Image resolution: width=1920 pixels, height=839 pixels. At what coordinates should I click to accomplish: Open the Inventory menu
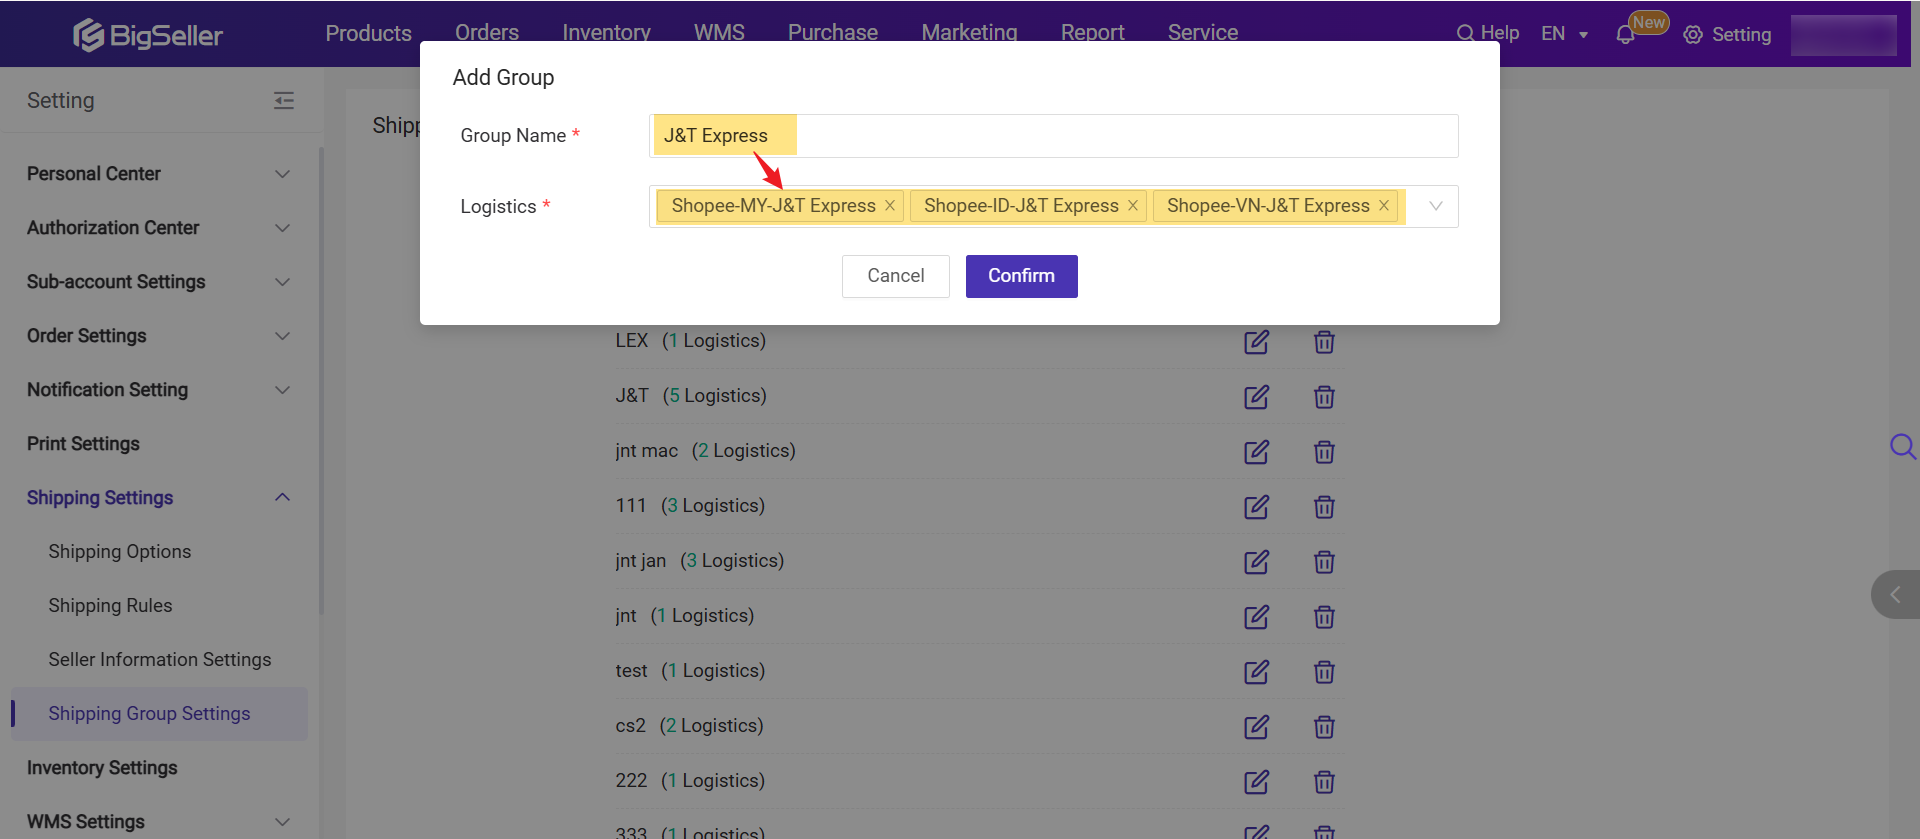pos(606,32)
